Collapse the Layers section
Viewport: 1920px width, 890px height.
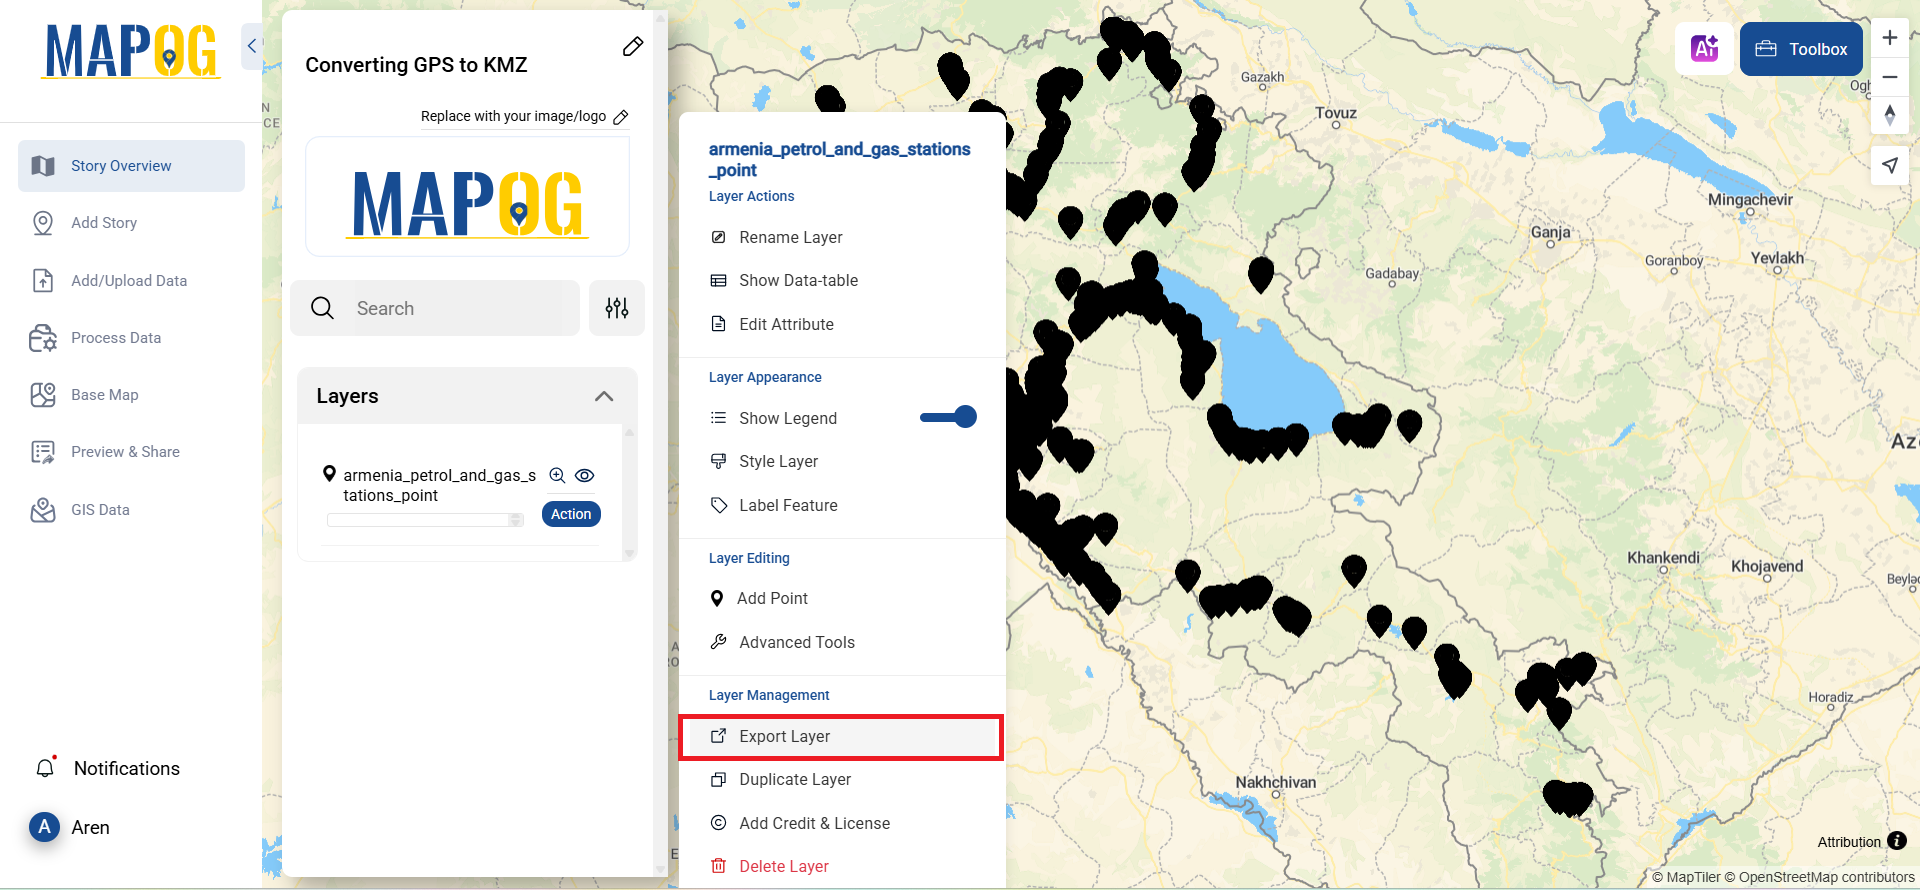(x=604, y=396)
